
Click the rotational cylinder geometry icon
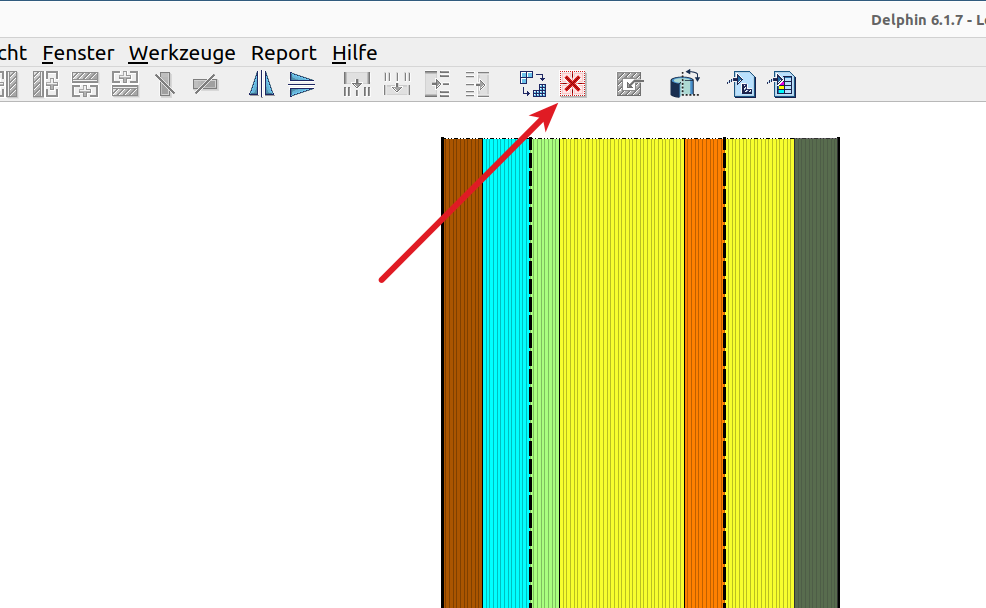click(x=685, y=84)
